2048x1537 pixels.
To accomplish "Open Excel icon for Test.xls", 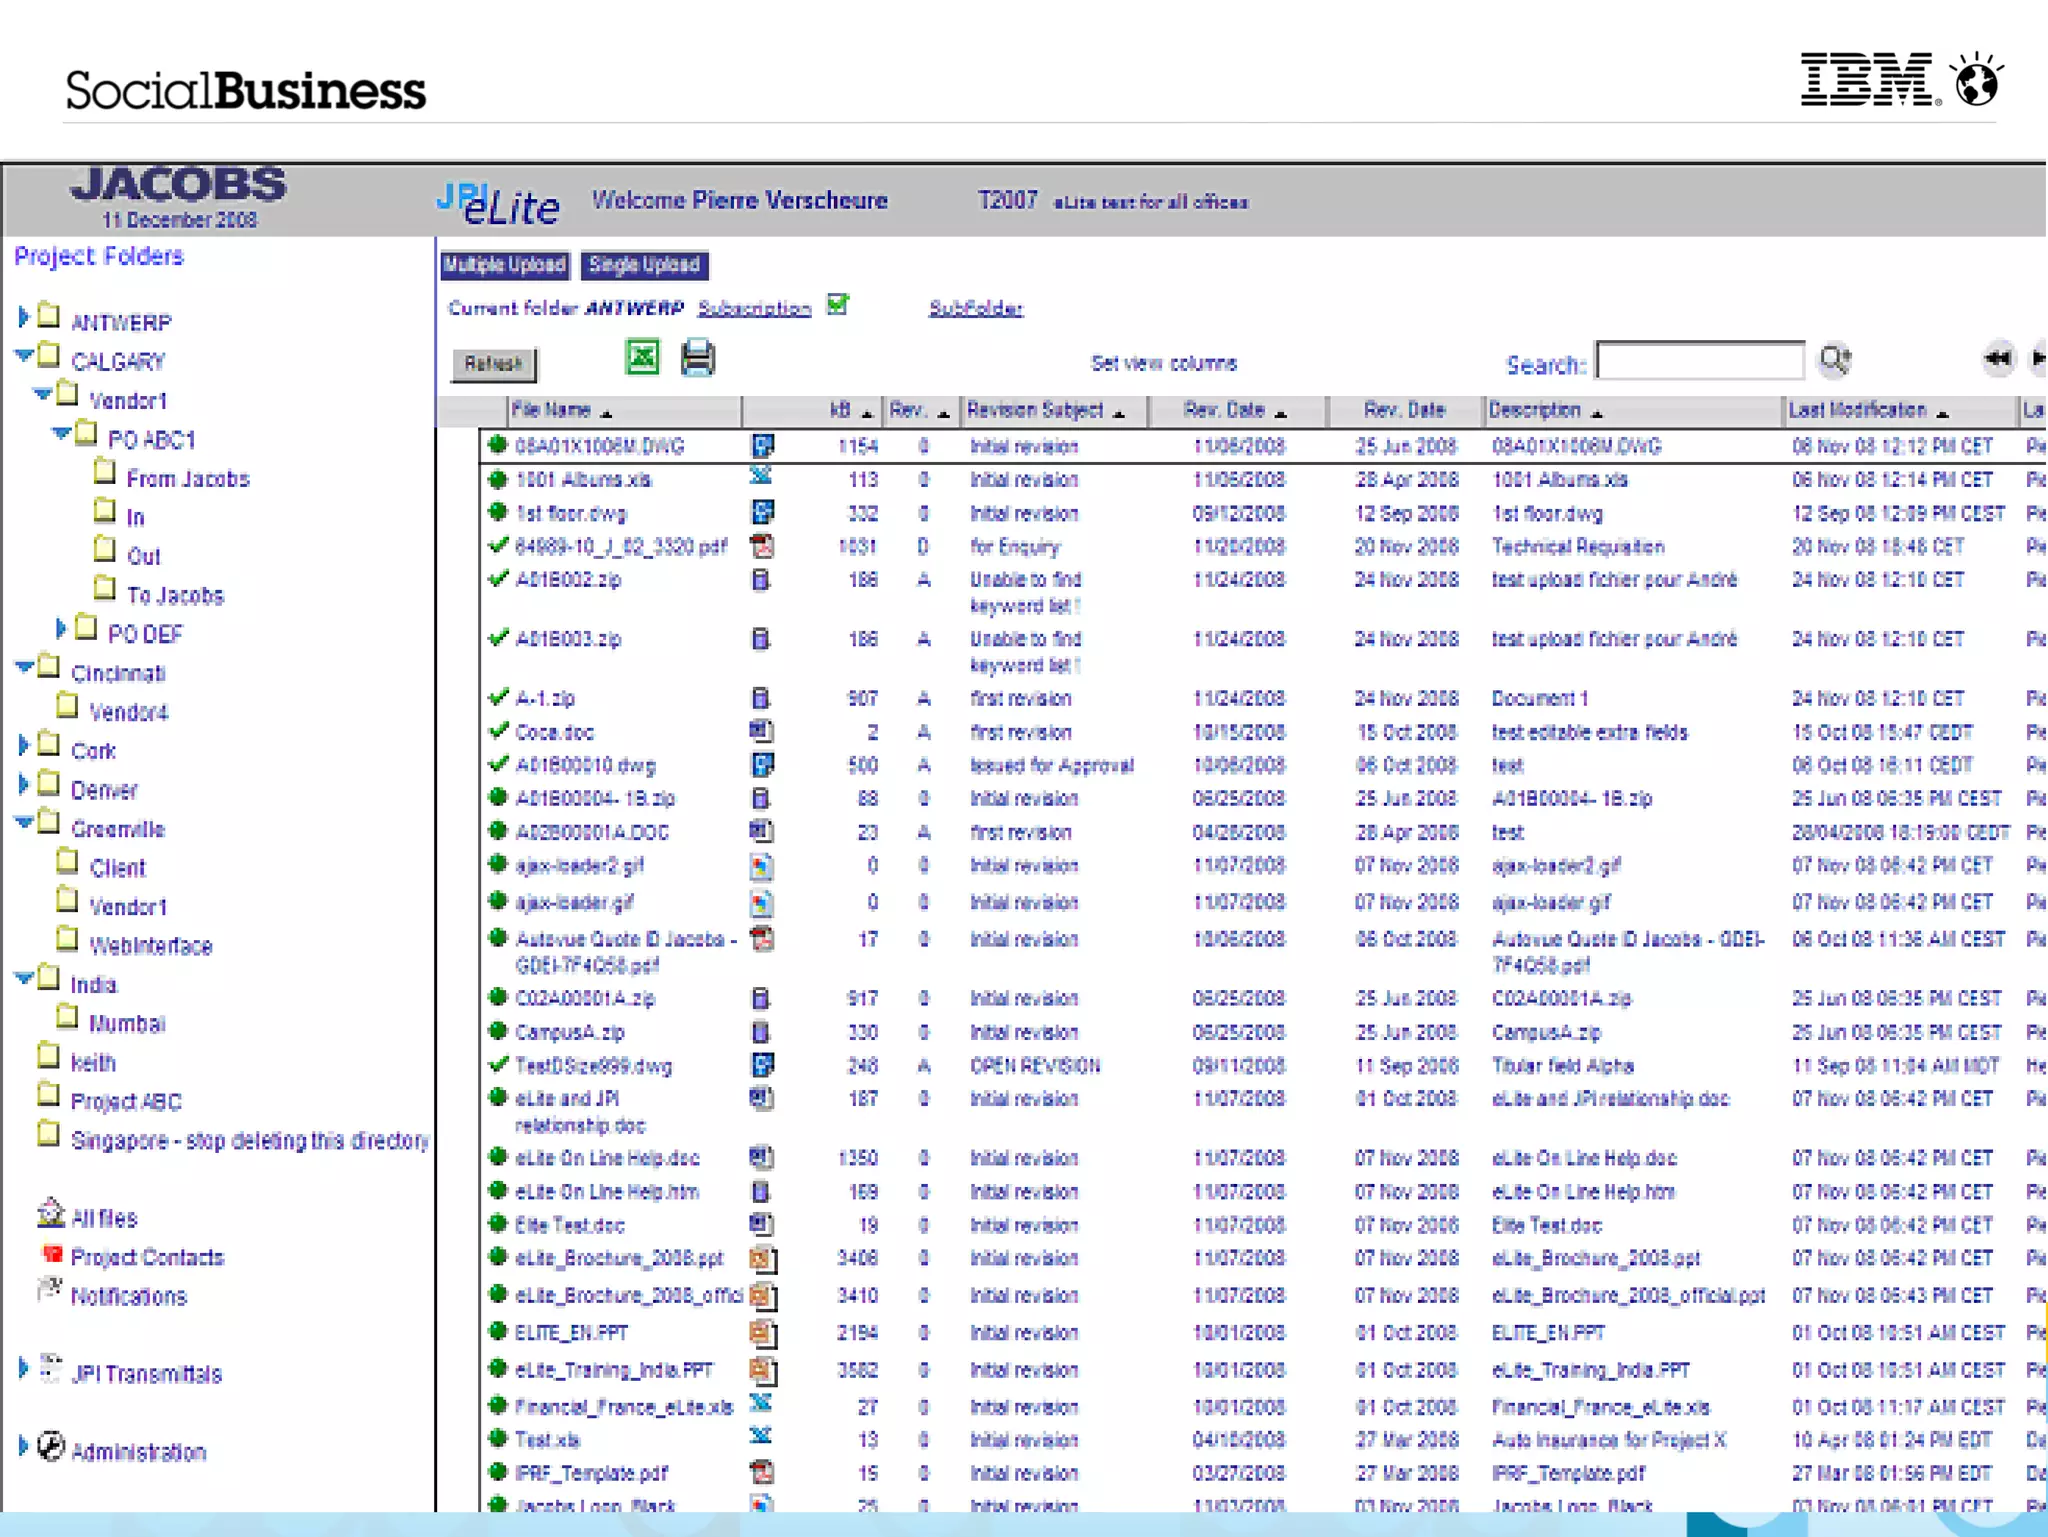I will pyautogui.click(x=761, y=1437).
